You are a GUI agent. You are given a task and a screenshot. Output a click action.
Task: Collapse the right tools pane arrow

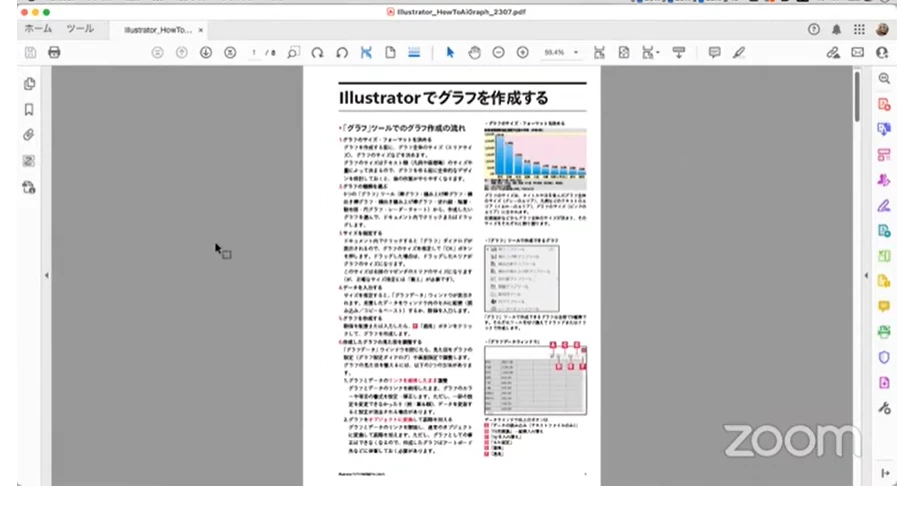coord(866,276)
